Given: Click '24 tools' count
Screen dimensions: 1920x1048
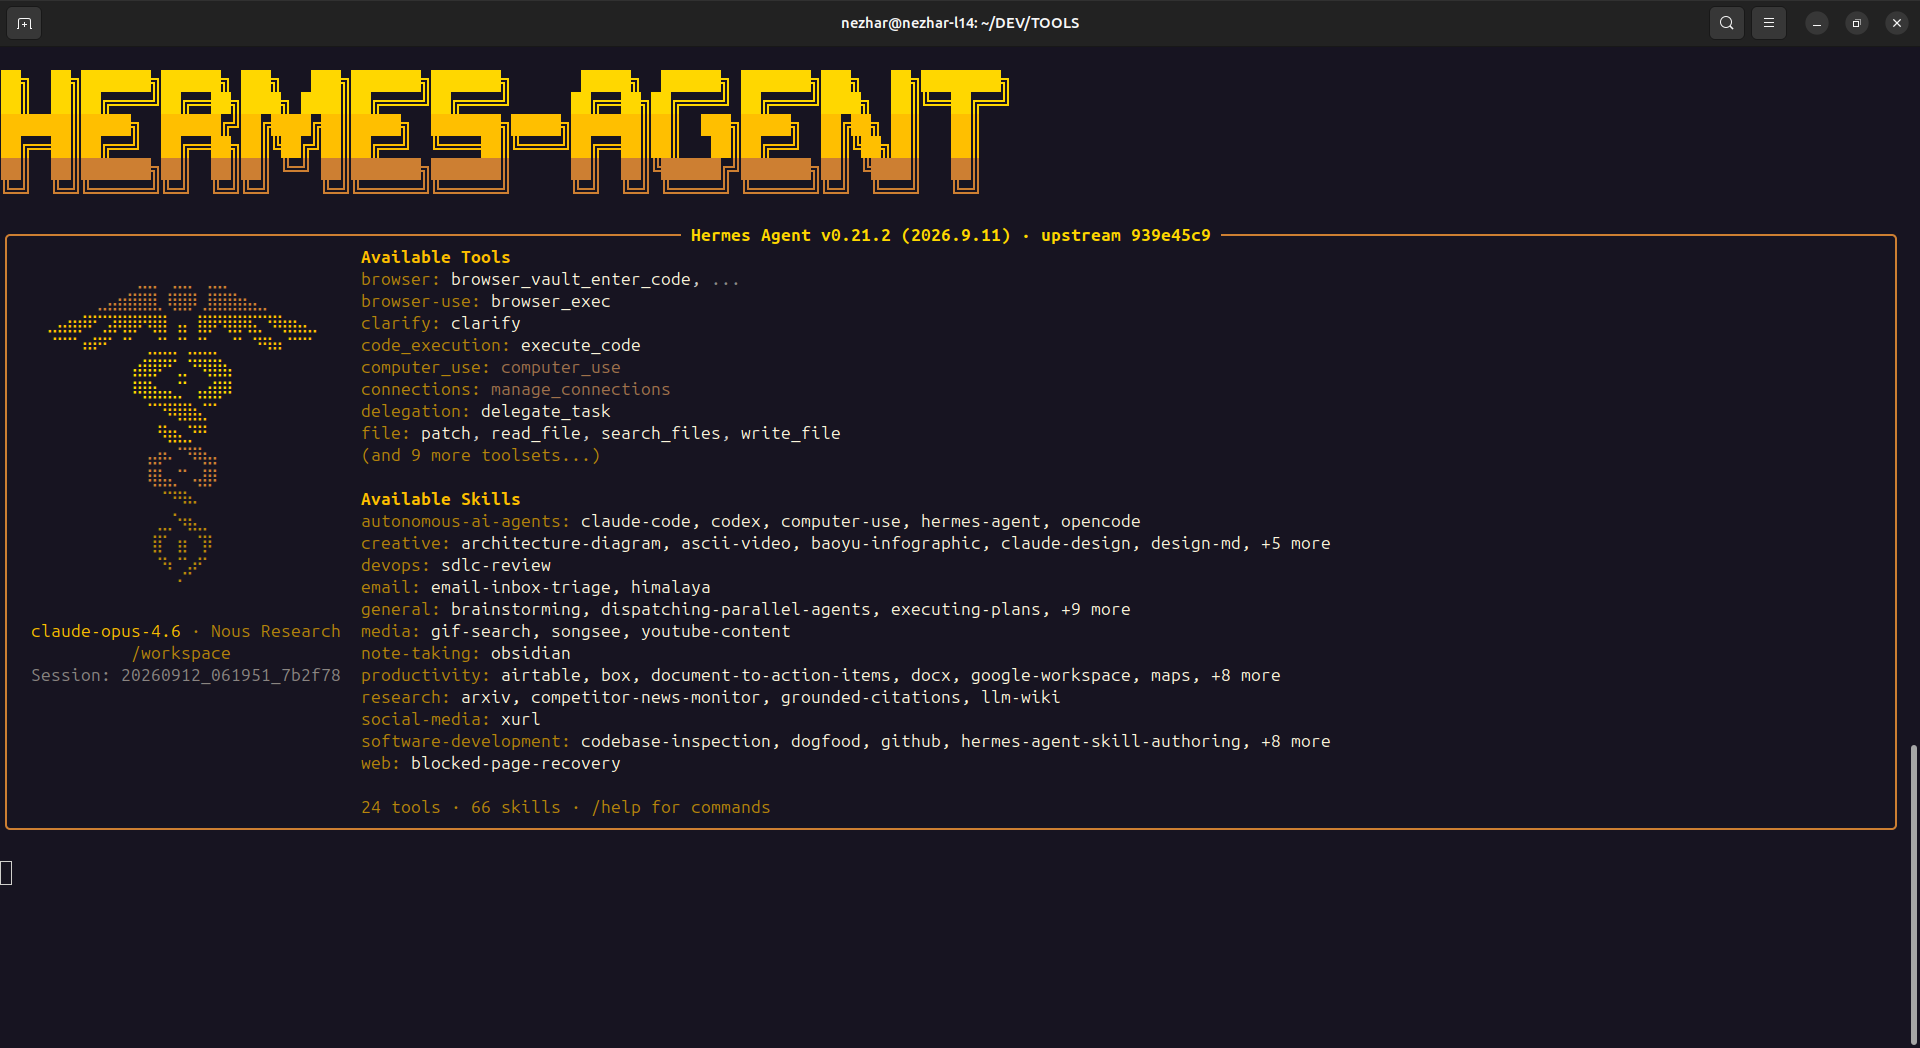Looking at the screenshot, I should click(x=400, y=807).
